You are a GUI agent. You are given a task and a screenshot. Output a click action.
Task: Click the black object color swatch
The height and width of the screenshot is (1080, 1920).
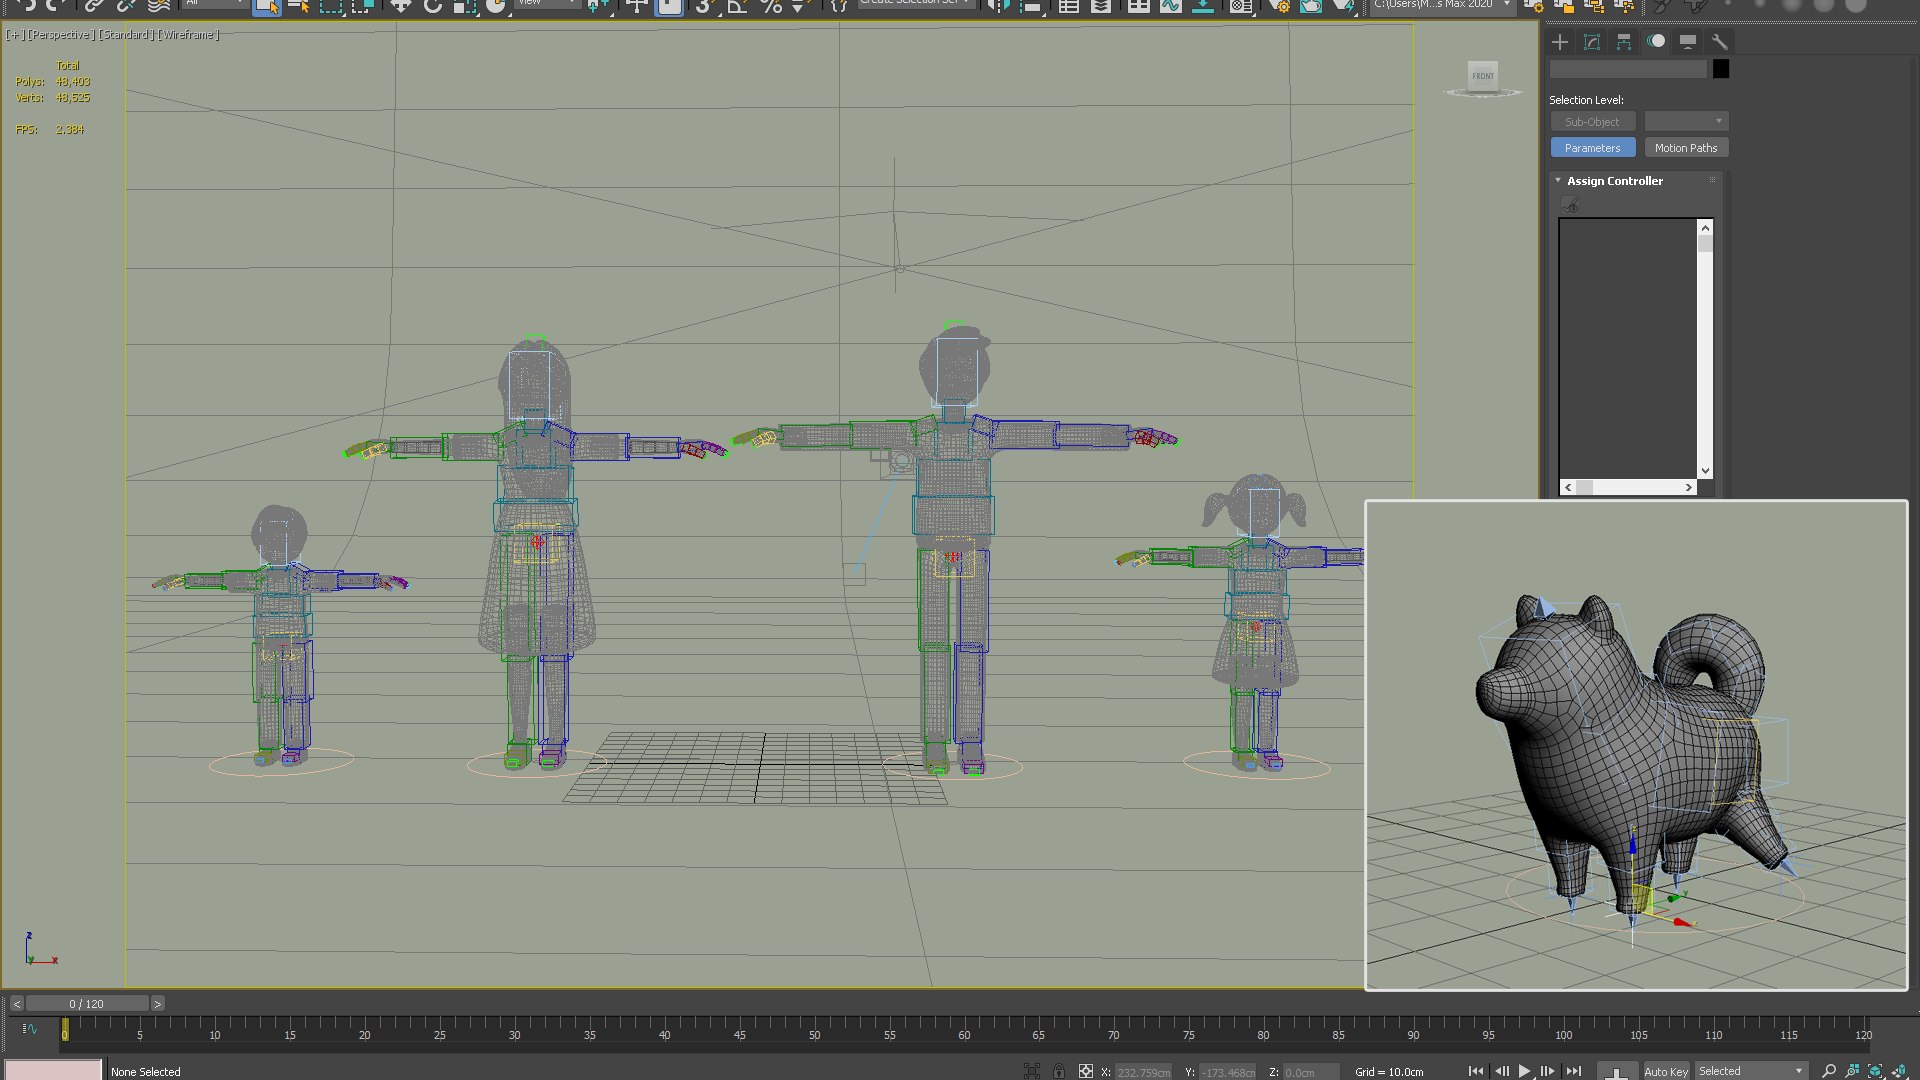pos(1720,69)
